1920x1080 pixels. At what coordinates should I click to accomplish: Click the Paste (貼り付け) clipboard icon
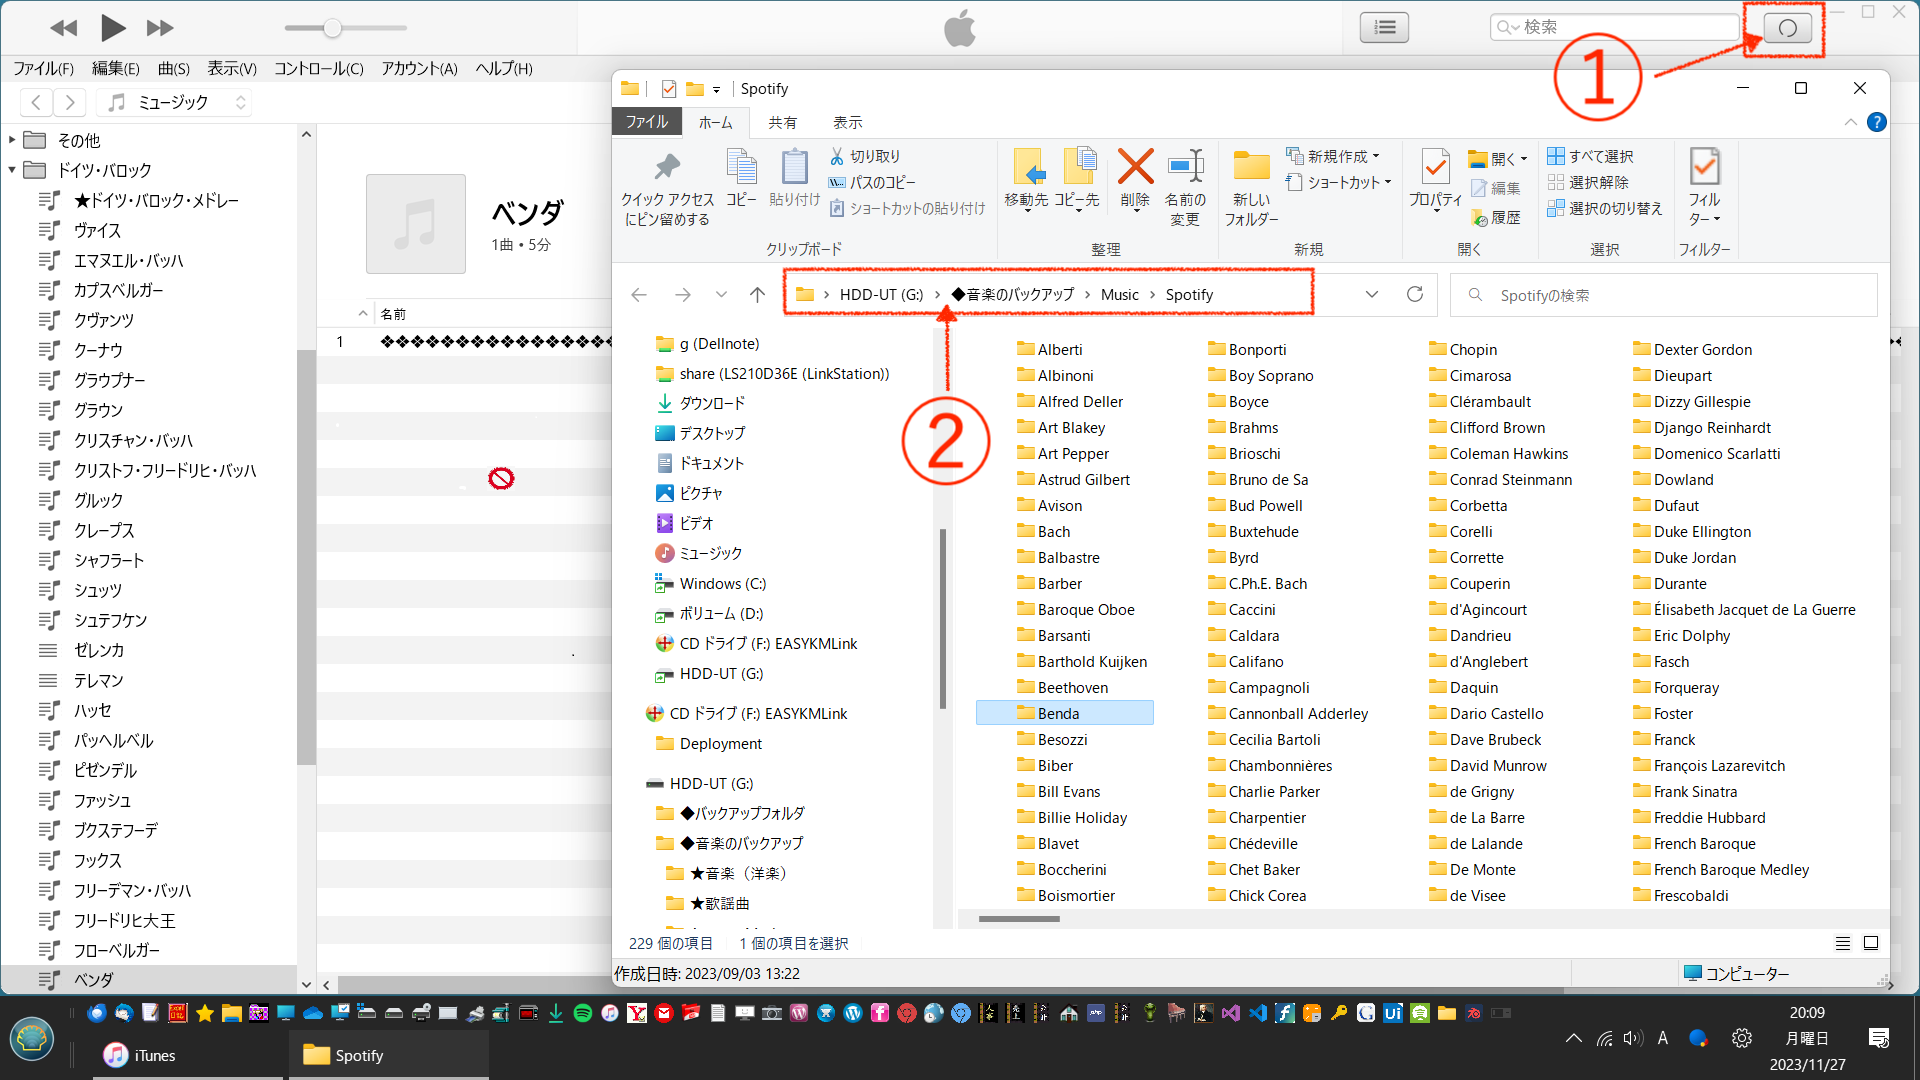[x=794, y=167]
